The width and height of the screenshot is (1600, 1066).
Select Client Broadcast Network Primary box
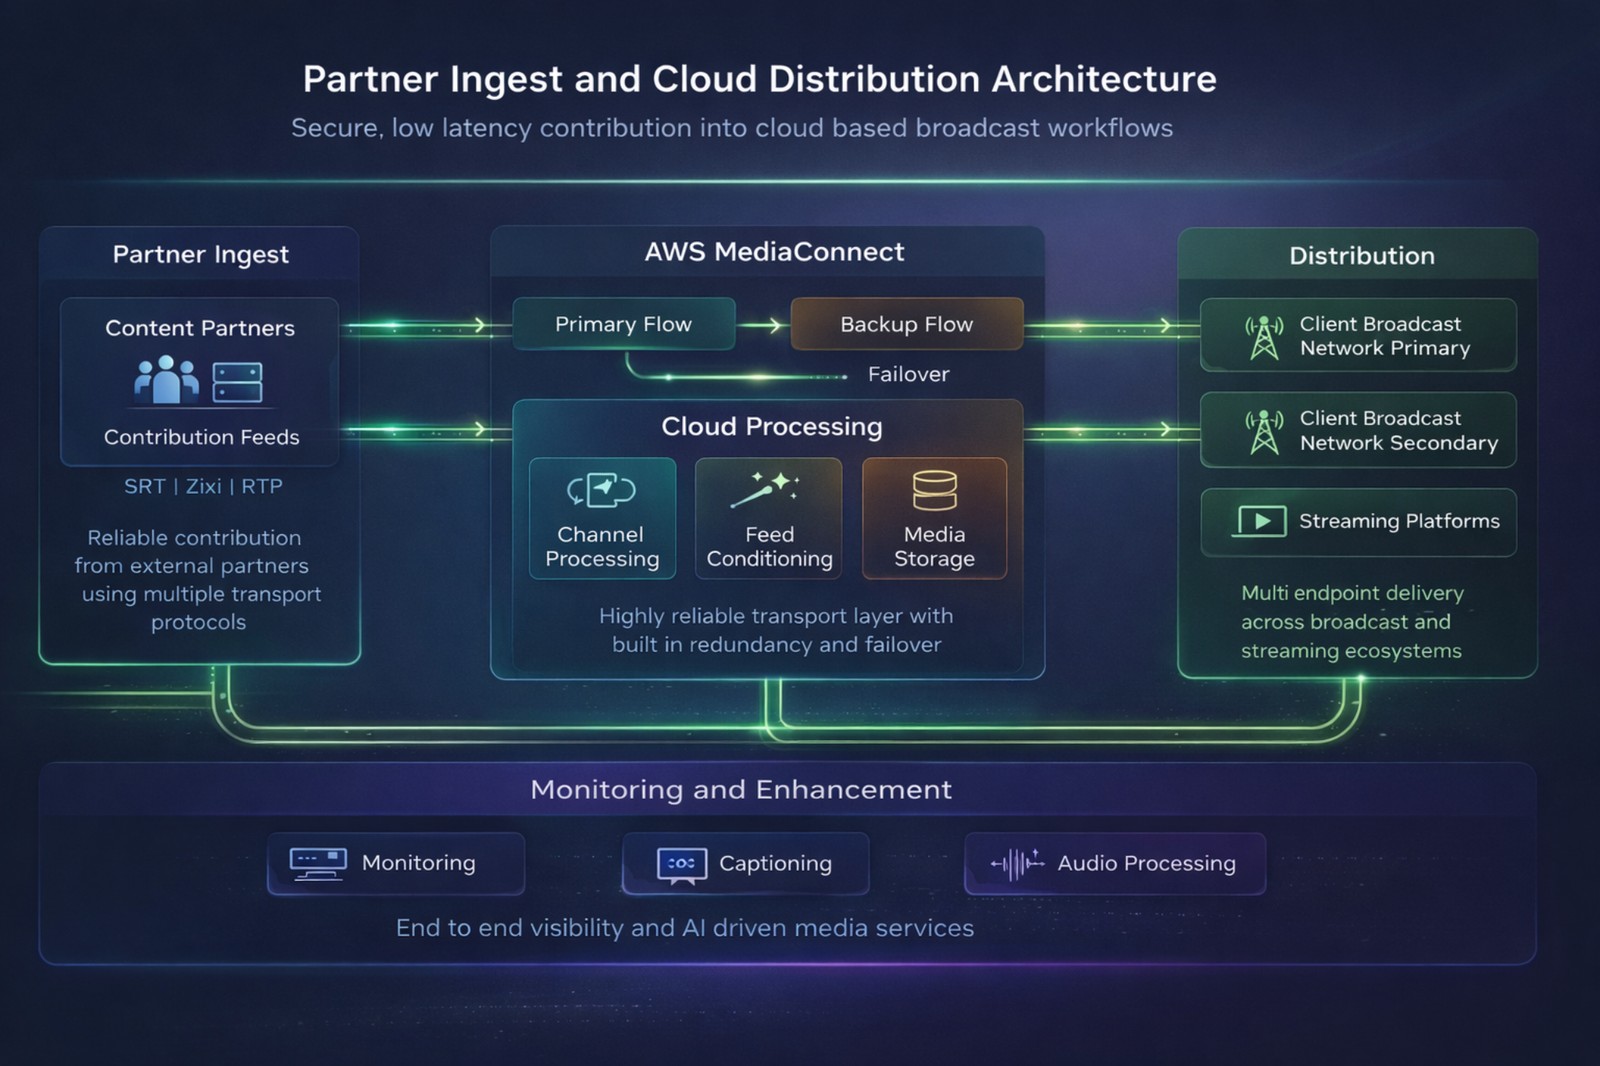[1358, 335]
